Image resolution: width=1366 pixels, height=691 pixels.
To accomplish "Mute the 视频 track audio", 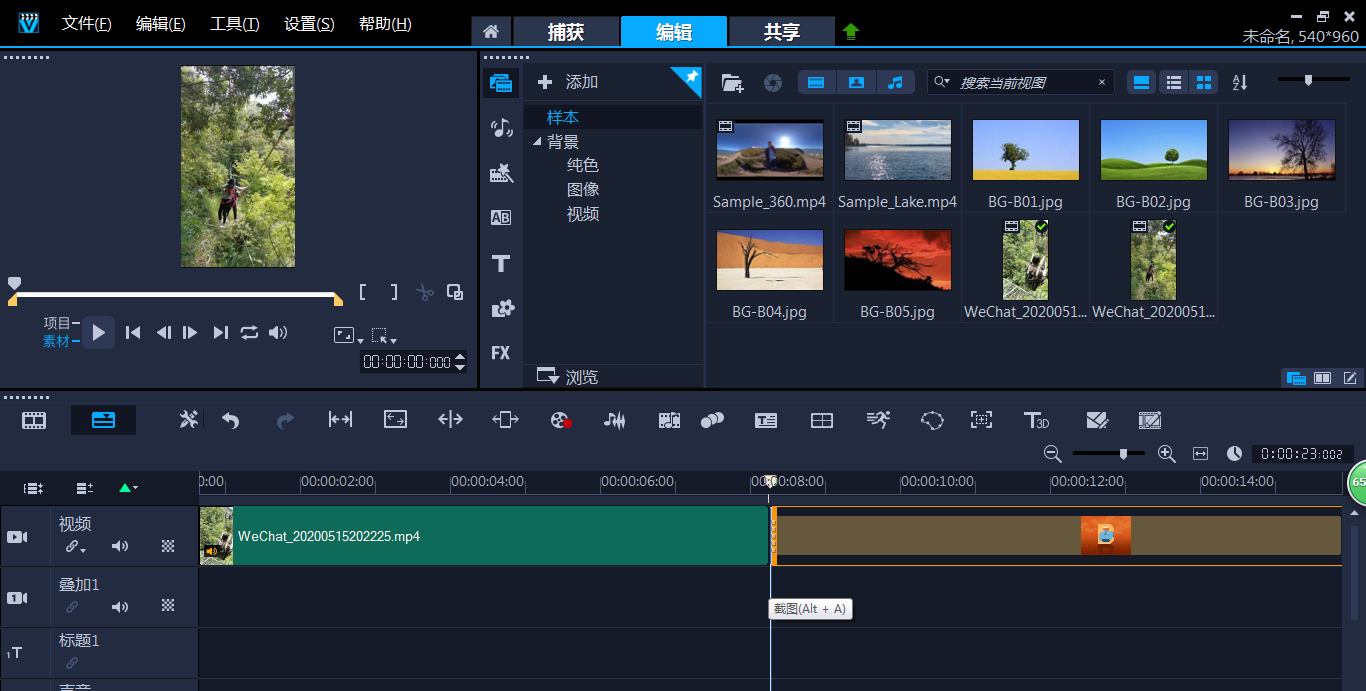I will pos(120,546).
